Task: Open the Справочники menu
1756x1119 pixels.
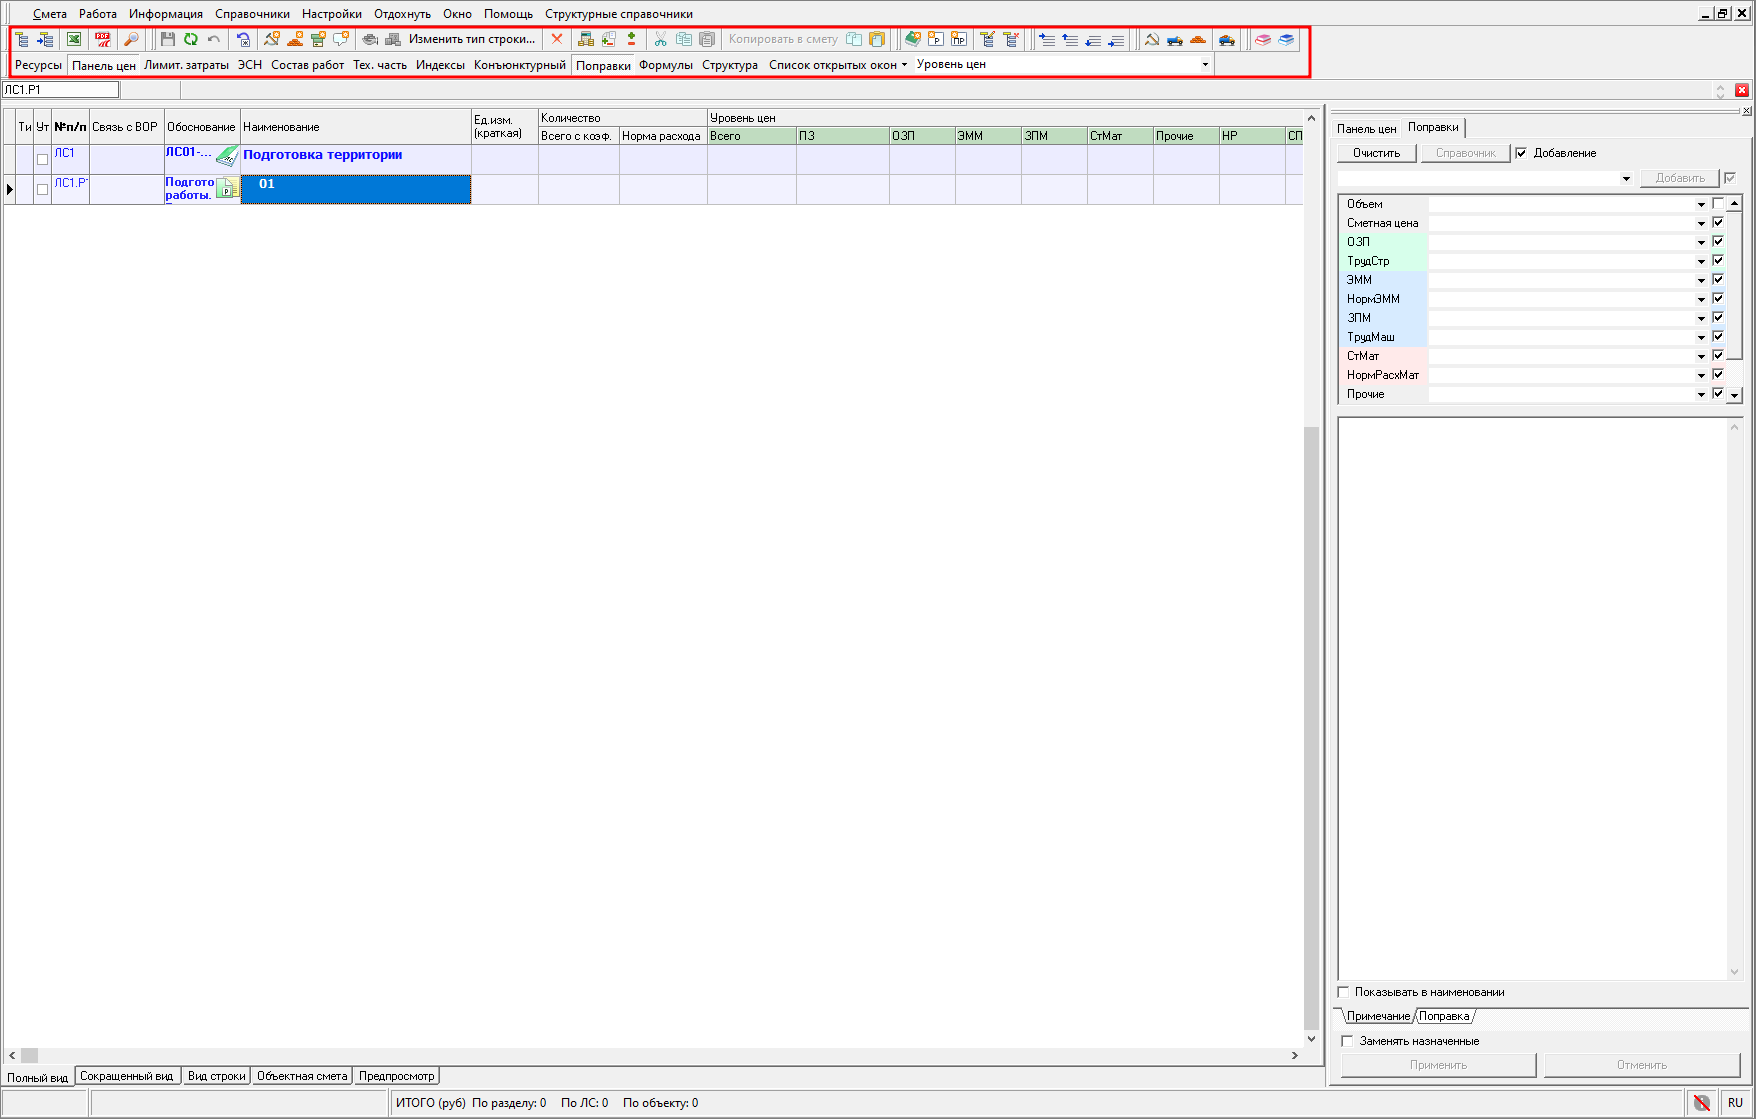Action: tap(252, 14)
